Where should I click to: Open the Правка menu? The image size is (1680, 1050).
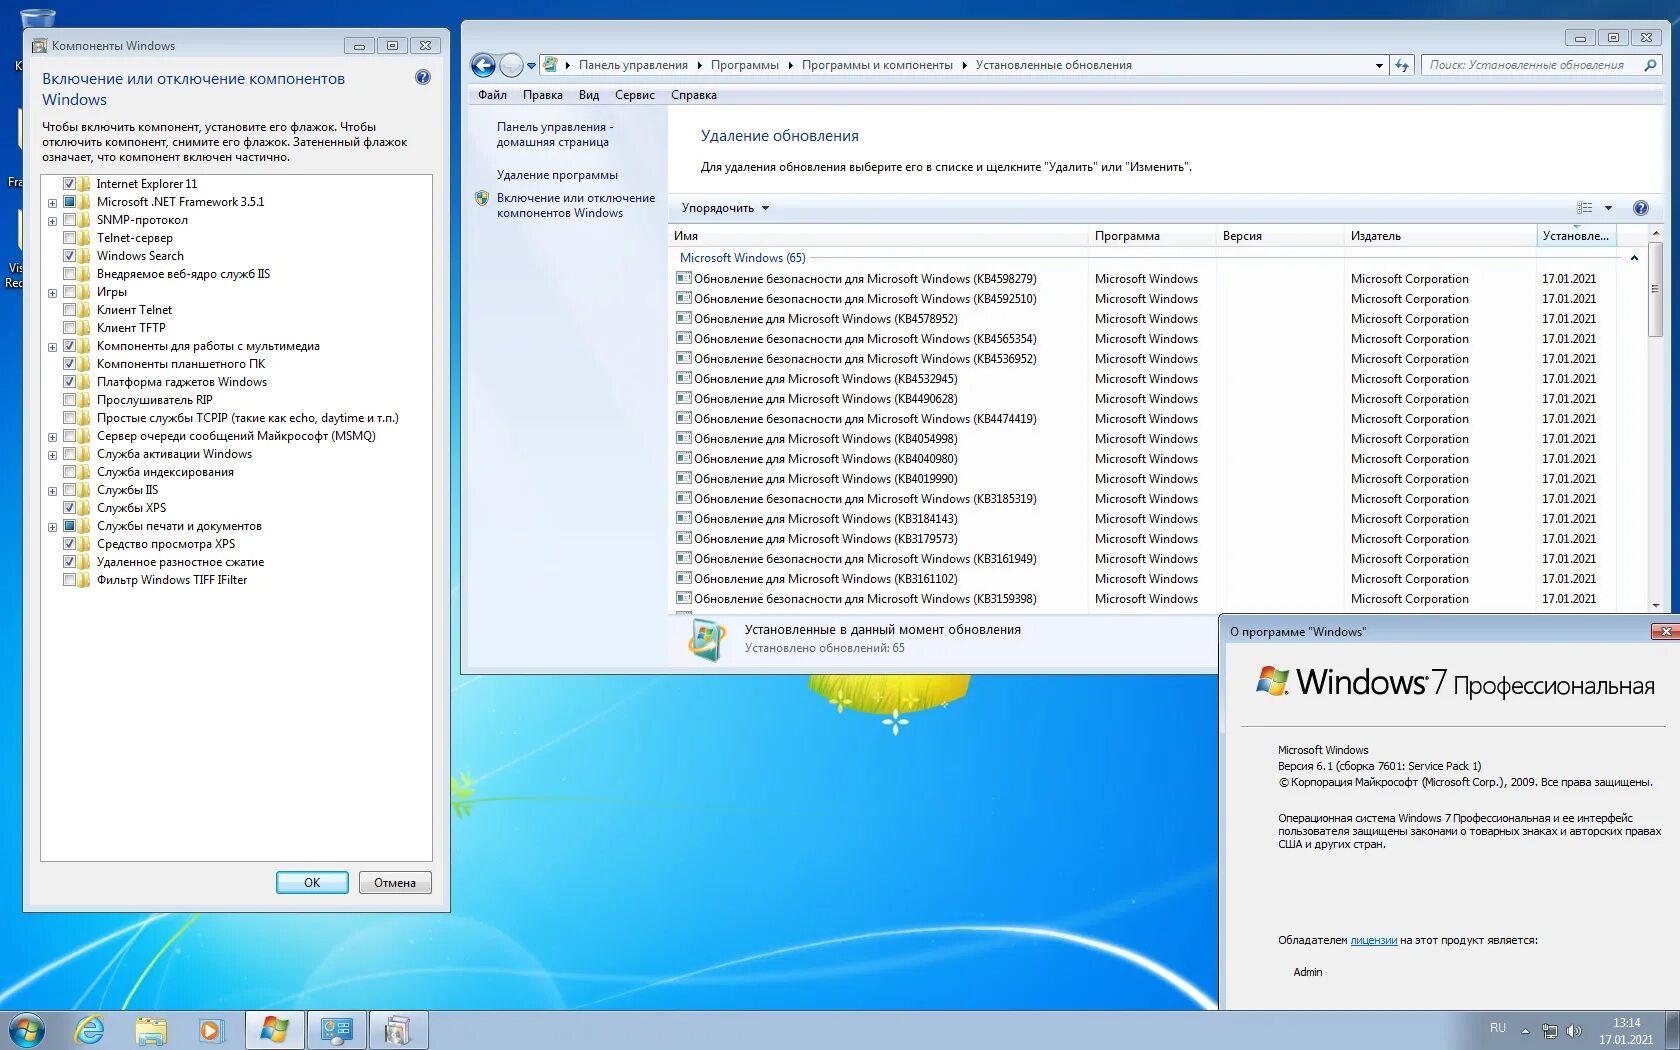pyautogui.click(x=542, y=95)
